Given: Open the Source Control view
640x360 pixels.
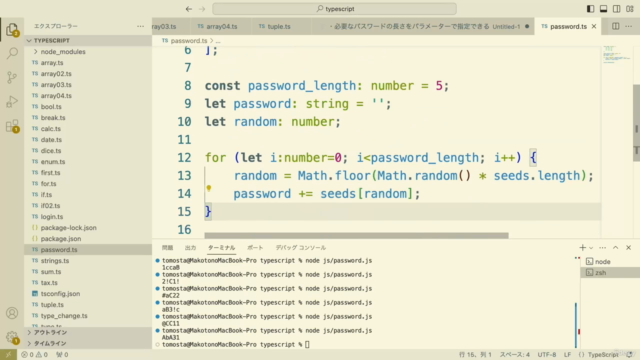Looking at the screenshot, I should [x=12, y=77].
